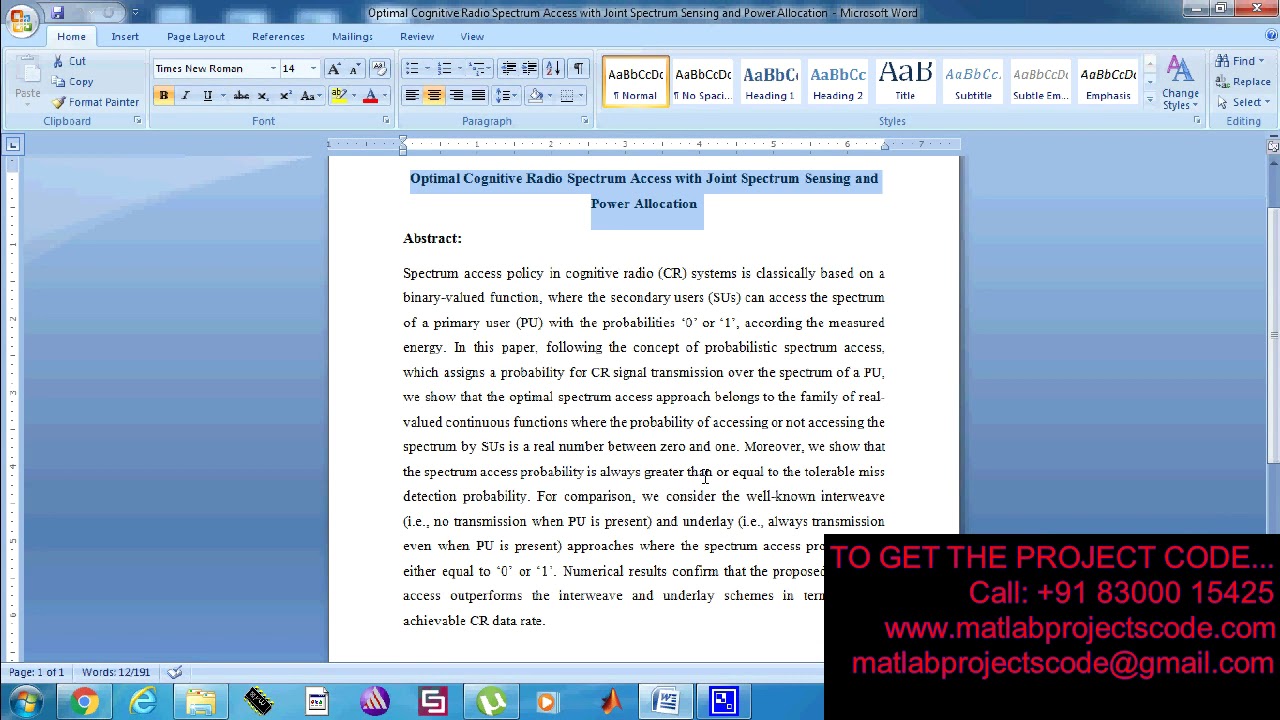Click the Increase Indent icon

(x=529, y=69)
